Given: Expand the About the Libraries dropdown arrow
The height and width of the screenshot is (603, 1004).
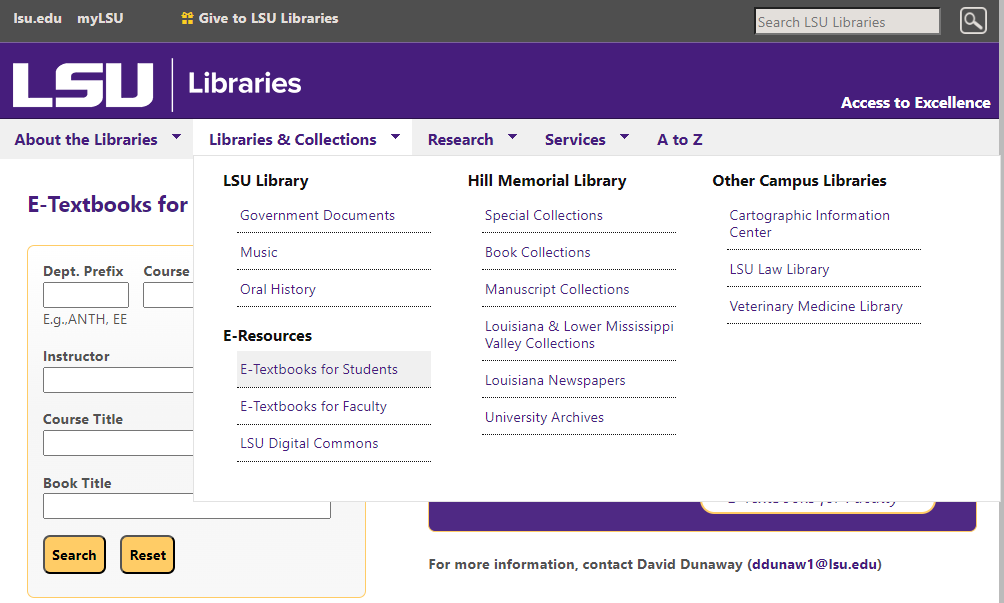Looking at the screenshot, I should coord(176,137).
